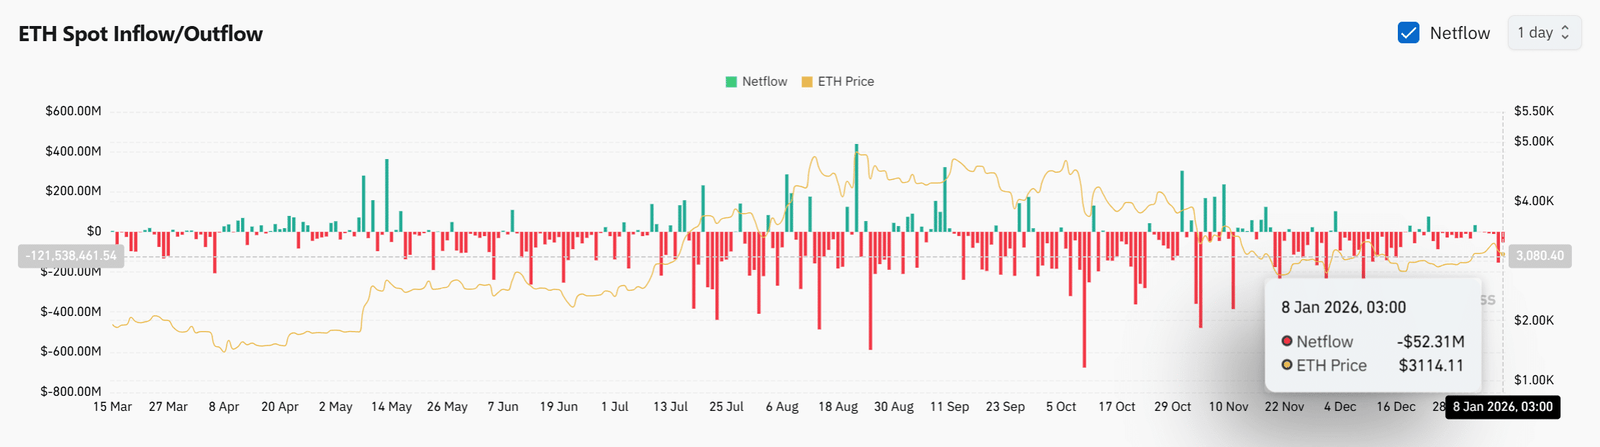Click the $5.50K right axis label

(x=1534, y=111)
